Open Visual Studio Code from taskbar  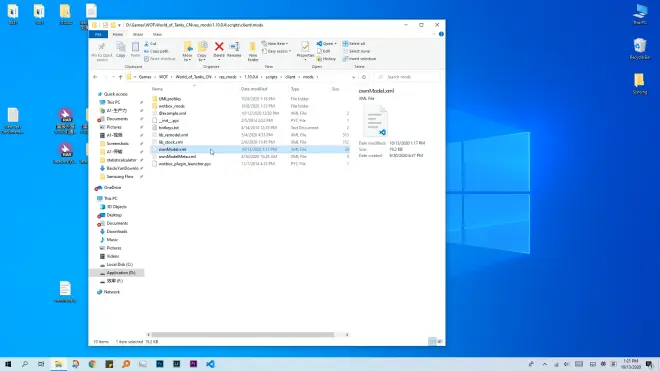210,363
